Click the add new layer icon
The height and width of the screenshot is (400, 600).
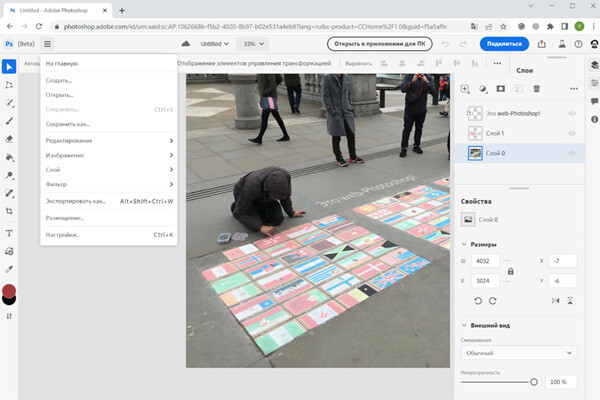click(x=465, y=89)
